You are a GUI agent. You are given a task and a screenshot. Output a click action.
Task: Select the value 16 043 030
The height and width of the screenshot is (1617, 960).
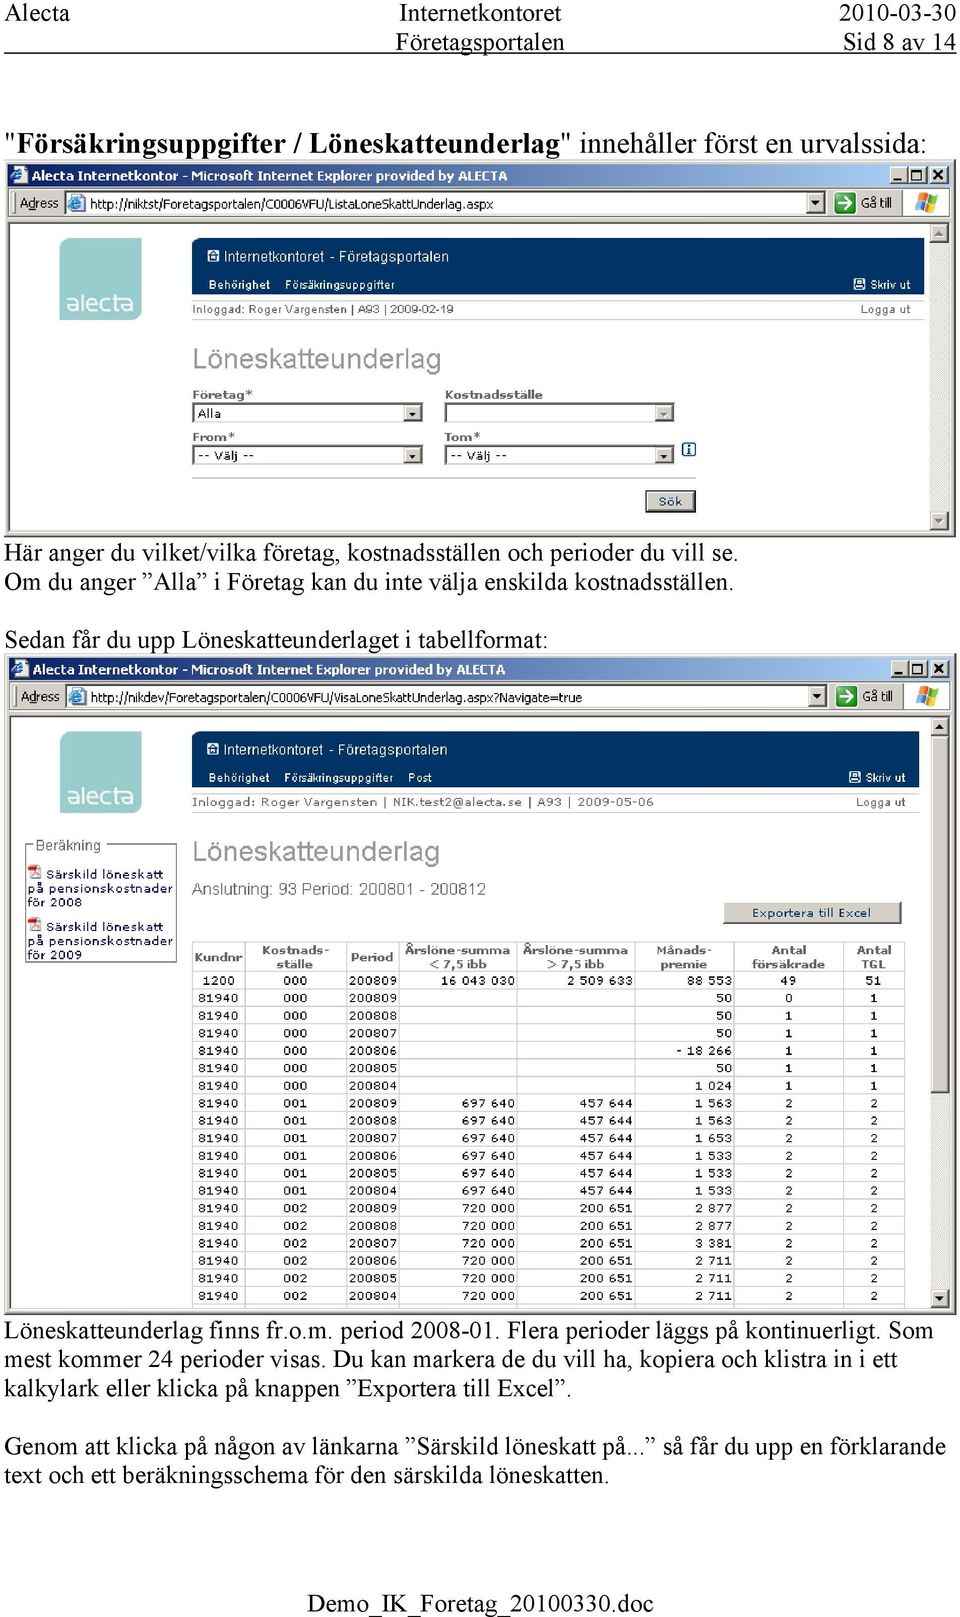click(x=478, y=981)
